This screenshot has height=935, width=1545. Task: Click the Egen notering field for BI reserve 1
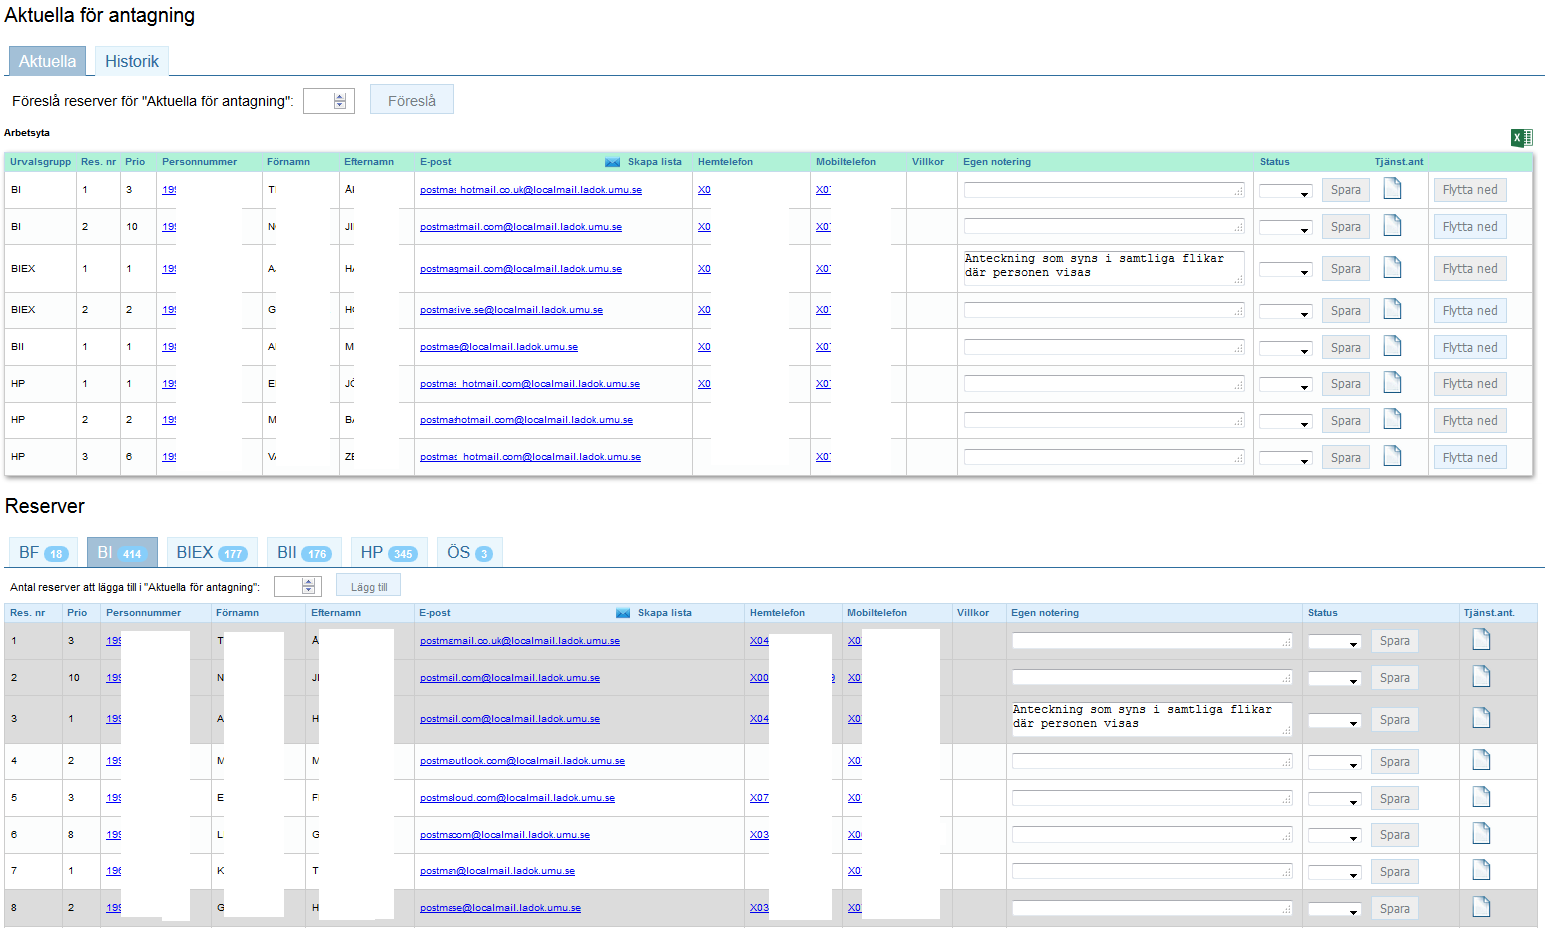point(1104,190)
